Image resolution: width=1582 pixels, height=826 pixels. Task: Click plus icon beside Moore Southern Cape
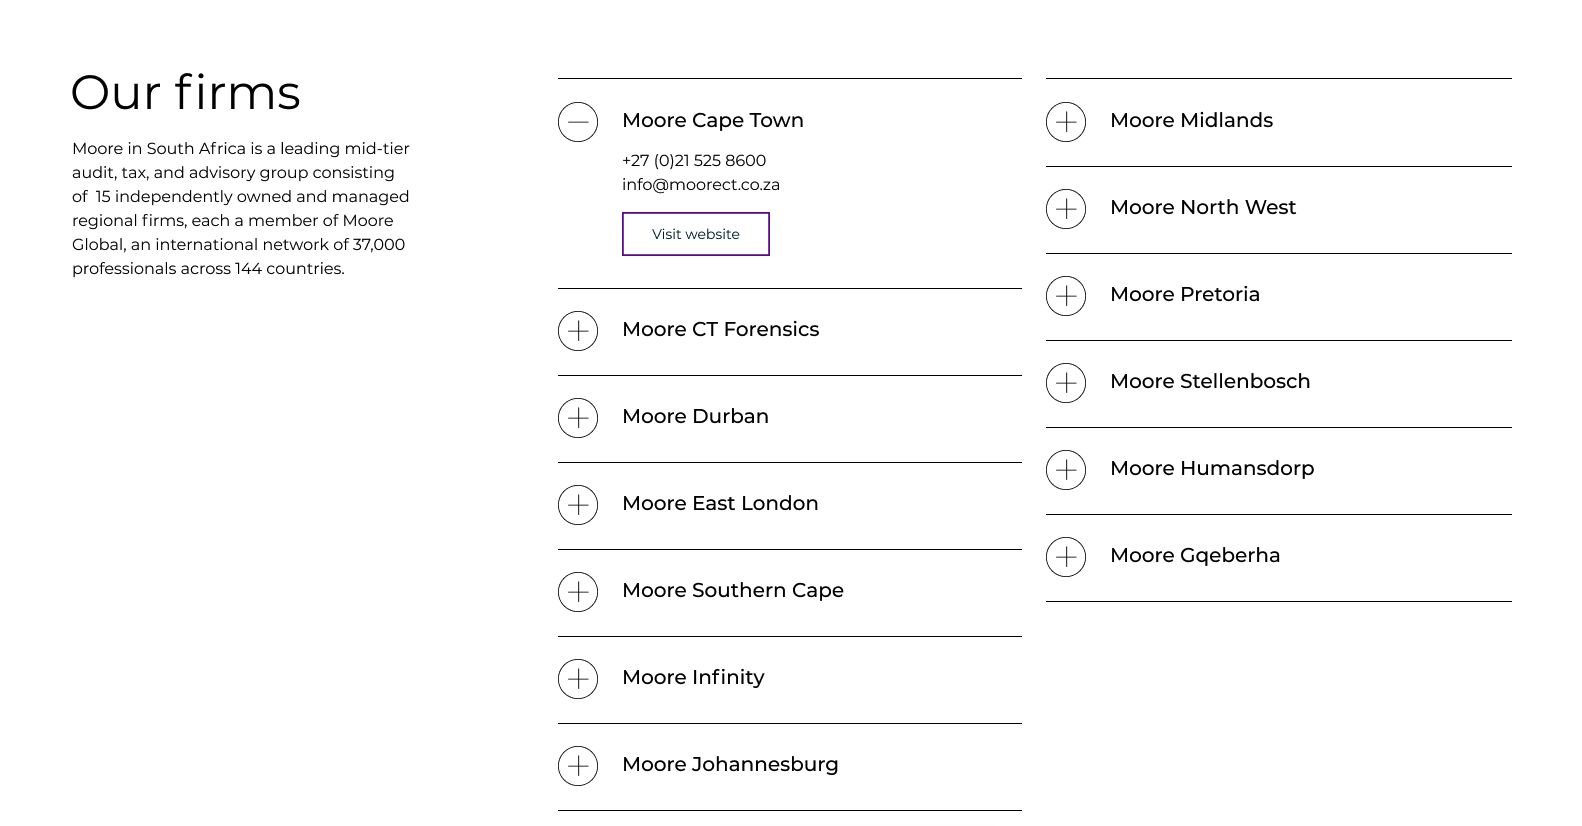click(x=578, y=592)
